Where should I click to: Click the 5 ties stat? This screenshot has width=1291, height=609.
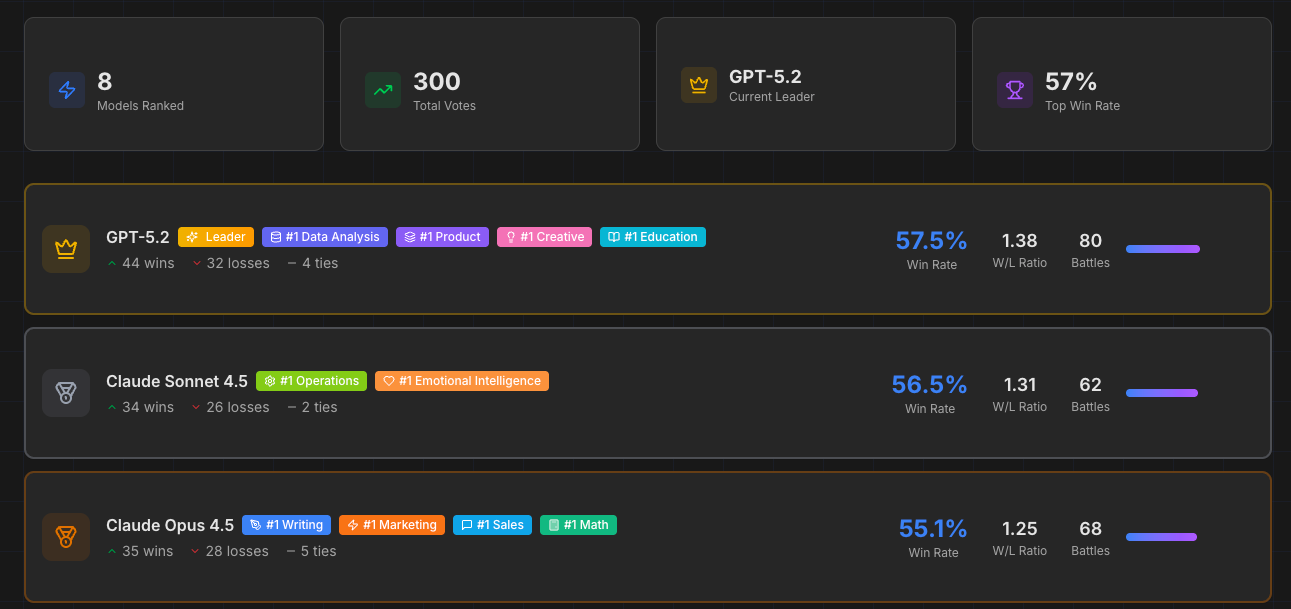[x=311, y=551]
